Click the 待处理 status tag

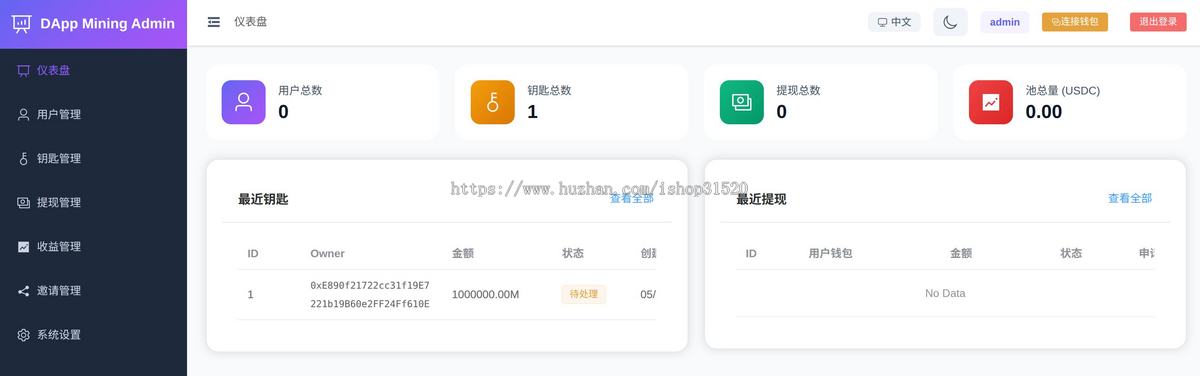point(584,294)
